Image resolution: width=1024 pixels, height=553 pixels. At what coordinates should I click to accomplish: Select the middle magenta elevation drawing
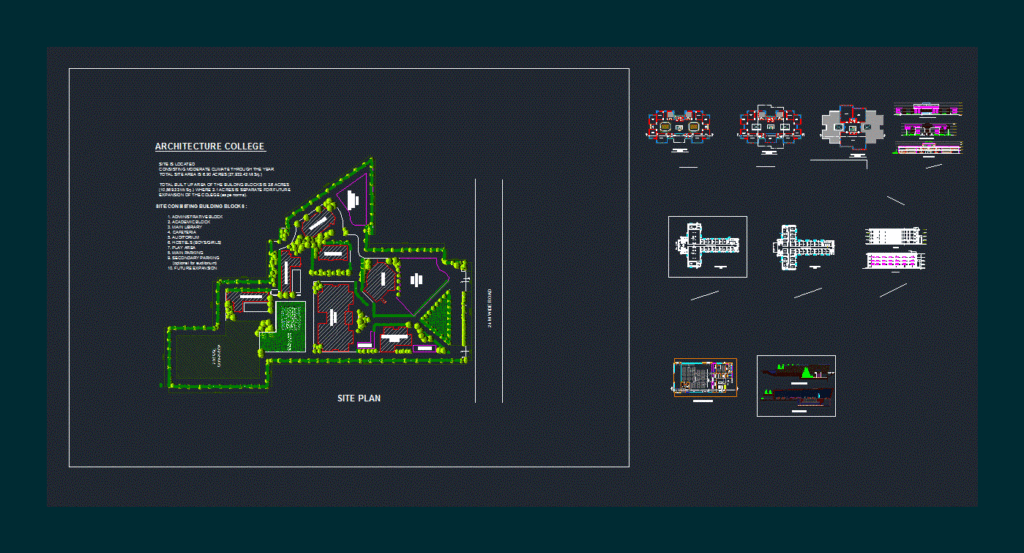pos(928,131)
